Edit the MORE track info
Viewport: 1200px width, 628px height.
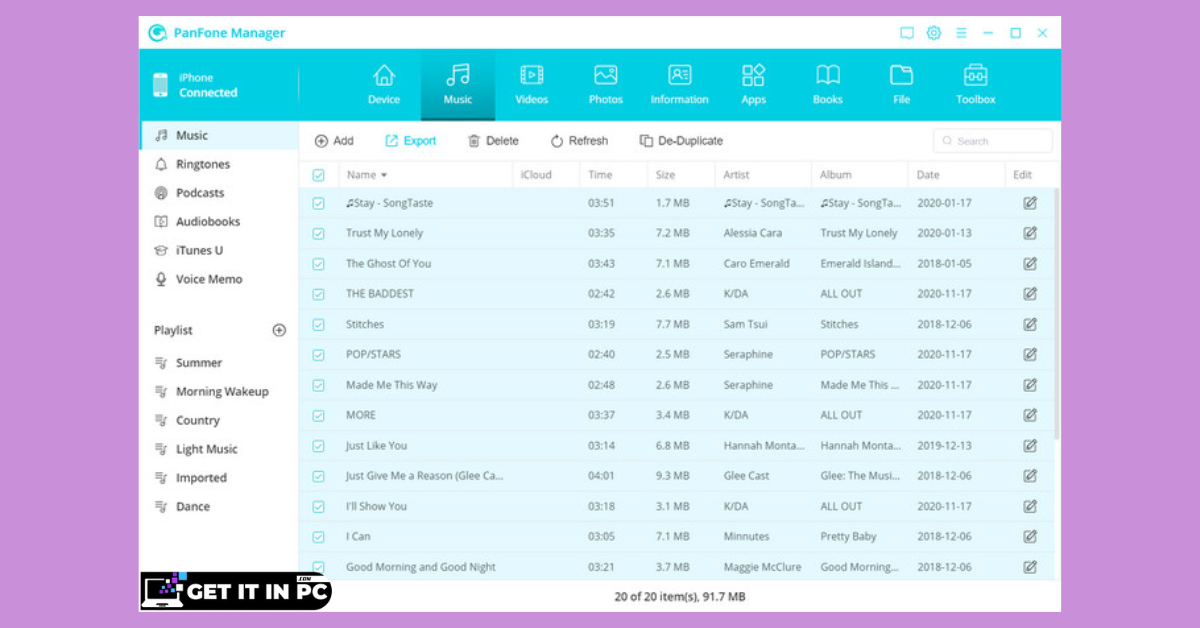[x=1030, y=415]
